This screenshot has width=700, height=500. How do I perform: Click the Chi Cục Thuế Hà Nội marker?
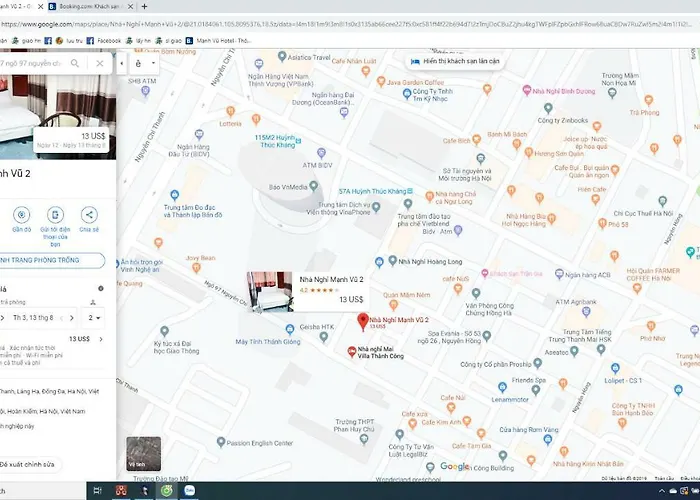[662, 201]
